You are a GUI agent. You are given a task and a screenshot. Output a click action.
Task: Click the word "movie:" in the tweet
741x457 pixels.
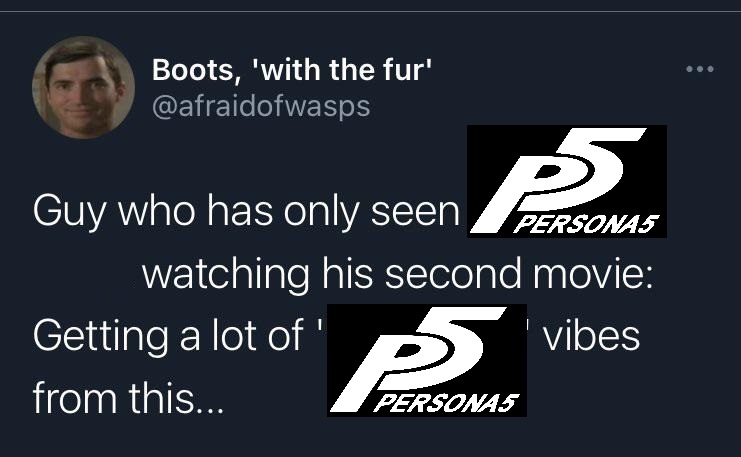[594, 273]
